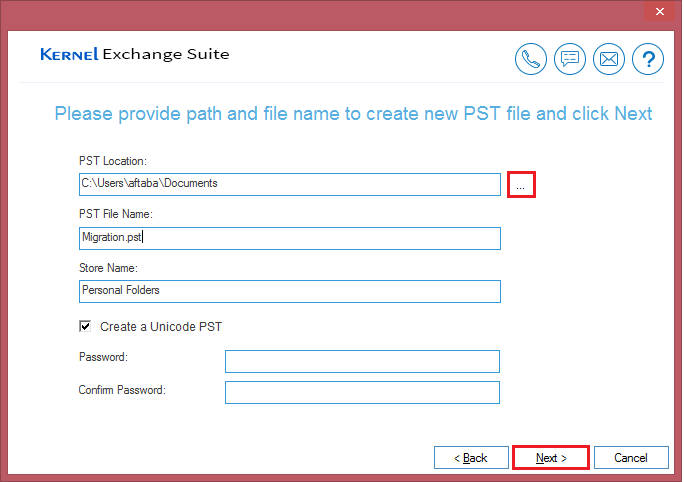
Task: Click the 'Confirm Password:' label
Action: click(122, 390)
